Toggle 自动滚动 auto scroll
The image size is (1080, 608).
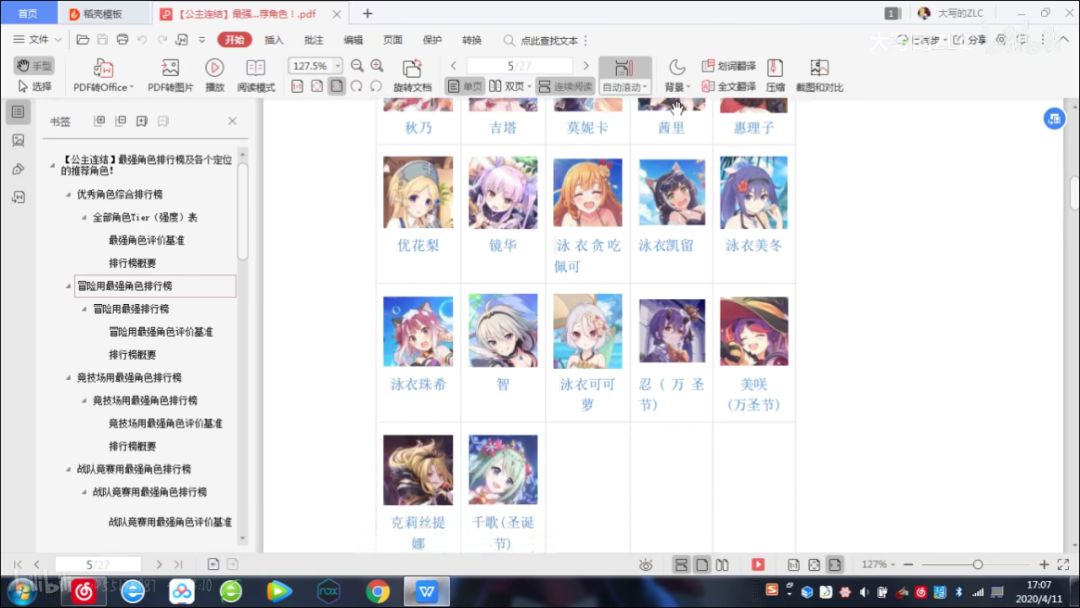click(624, 75)
